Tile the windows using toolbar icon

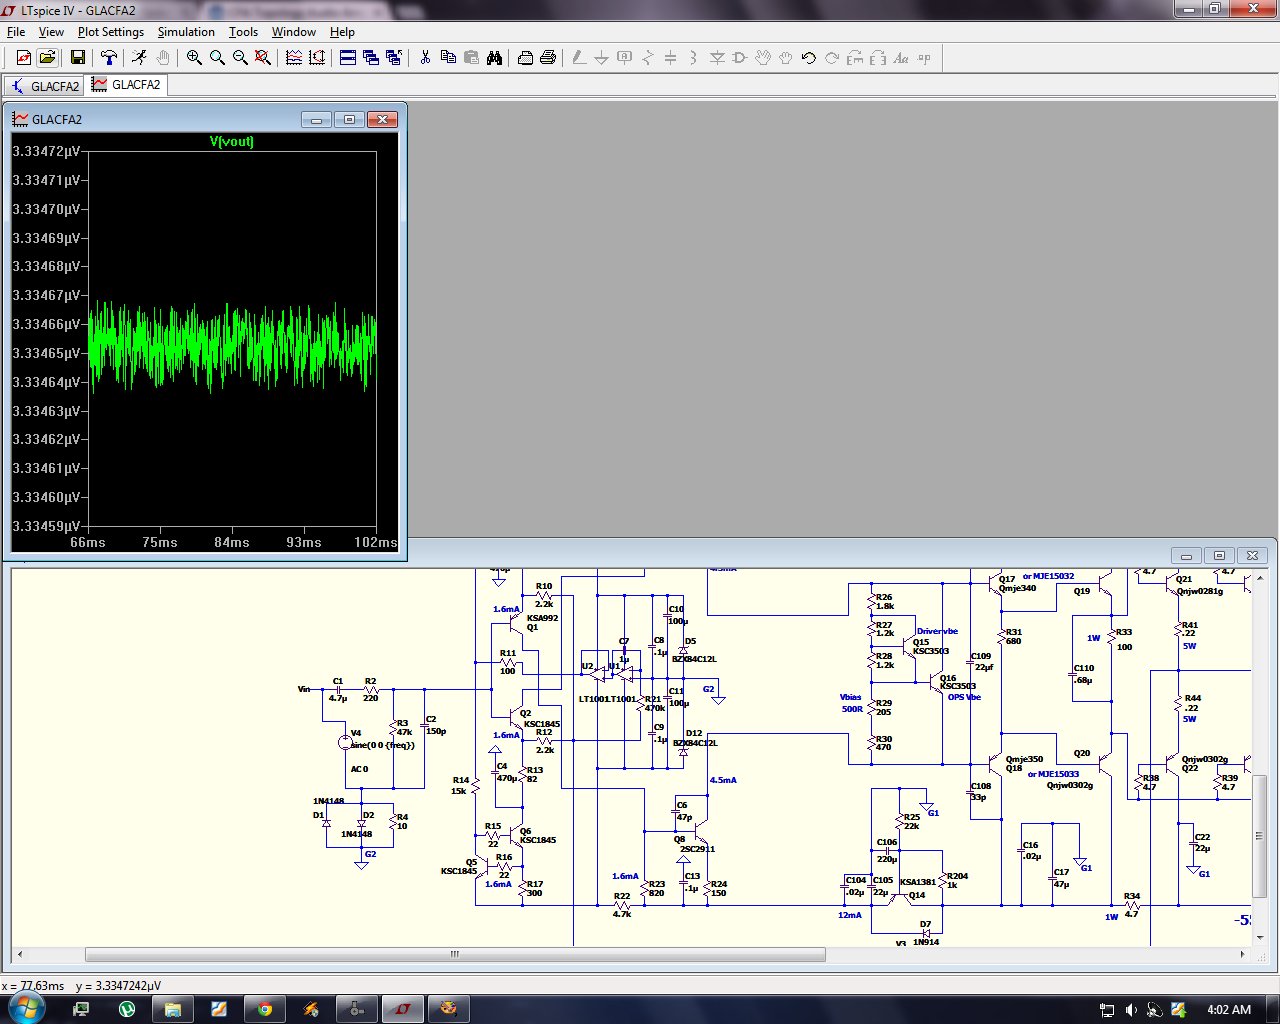(x=348, y=58)
